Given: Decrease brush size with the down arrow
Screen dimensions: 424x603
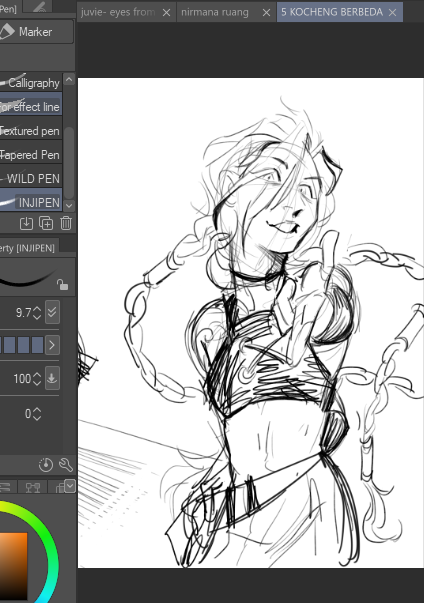Looking at the screenshot, I should tap(37, 316).
